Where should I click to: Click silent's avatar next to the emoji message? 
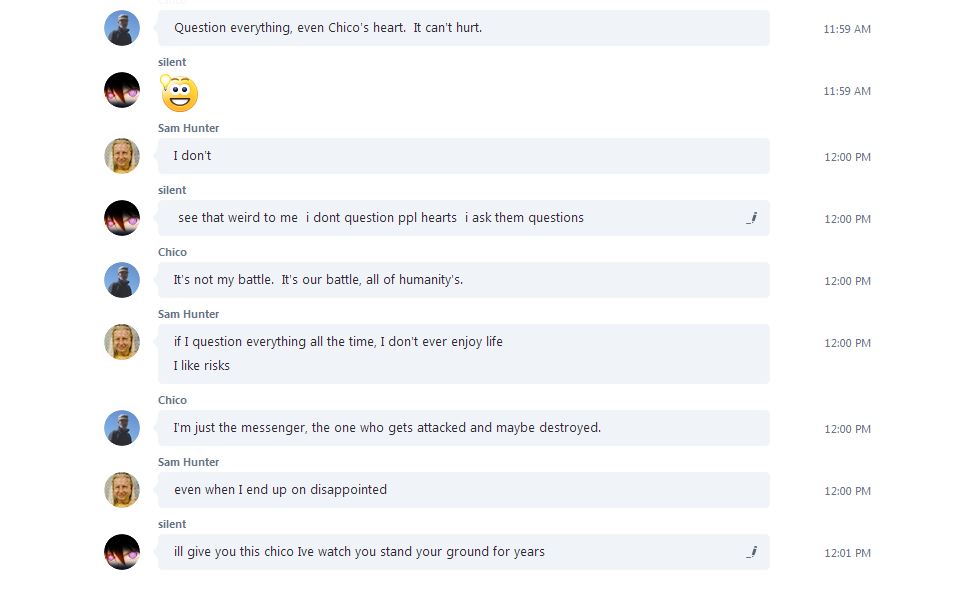tap(122, 90)
